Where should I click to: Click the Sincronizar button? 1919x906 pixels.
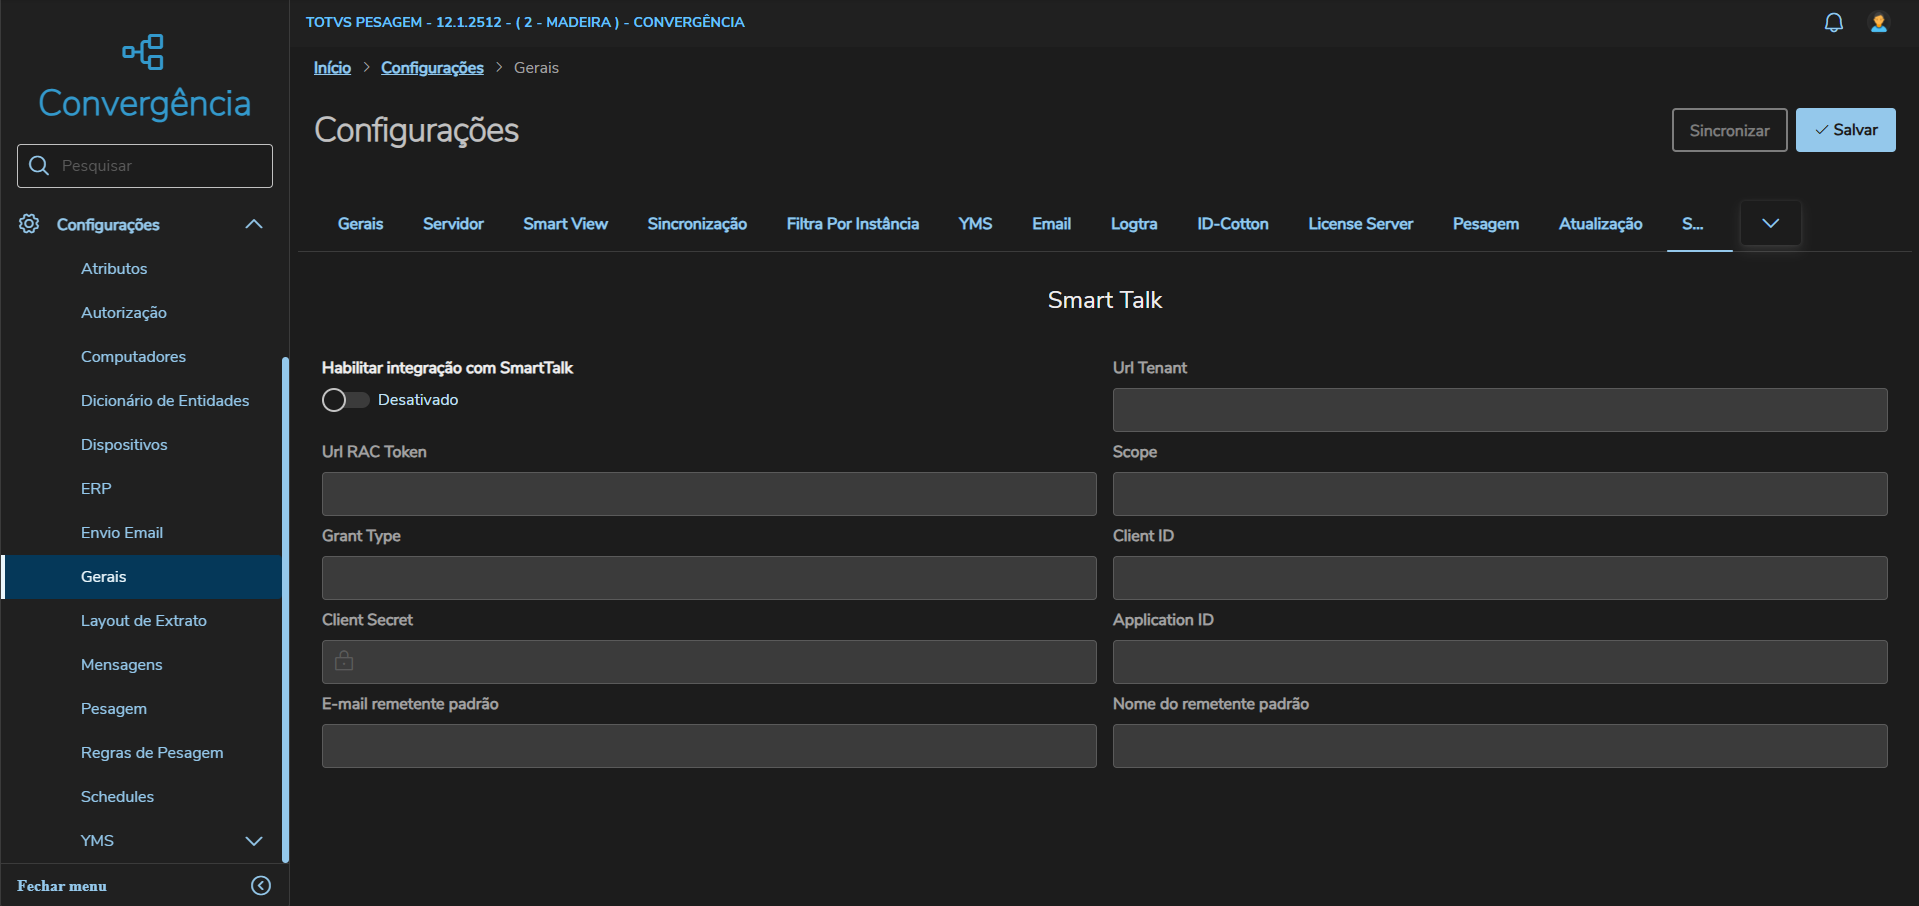pos(1729,130)
